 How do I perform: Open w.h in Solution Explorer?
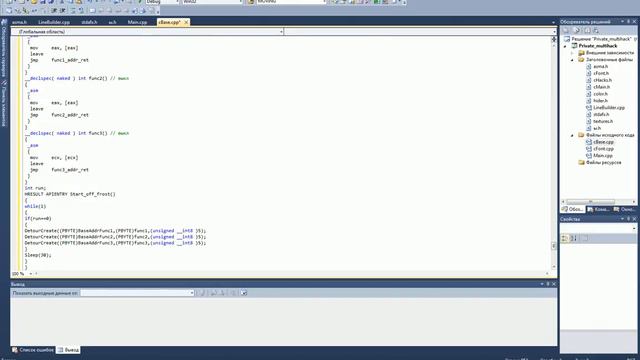[x=597, y=129]
